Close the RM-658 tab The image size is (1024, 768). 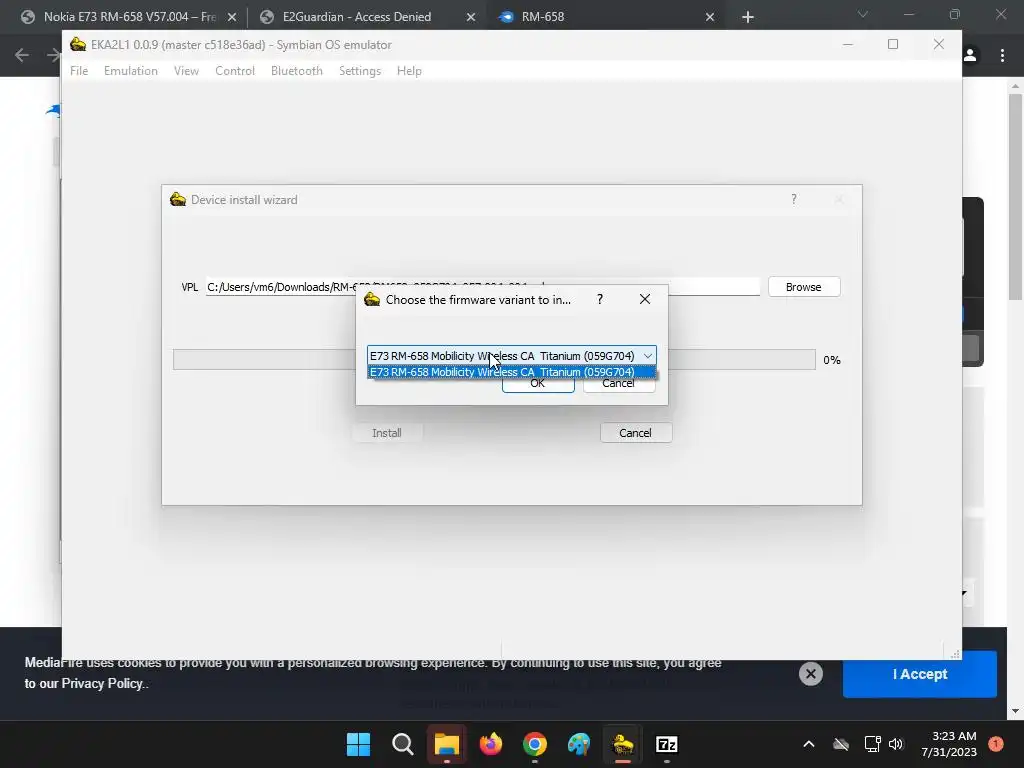tap(710, 17)
